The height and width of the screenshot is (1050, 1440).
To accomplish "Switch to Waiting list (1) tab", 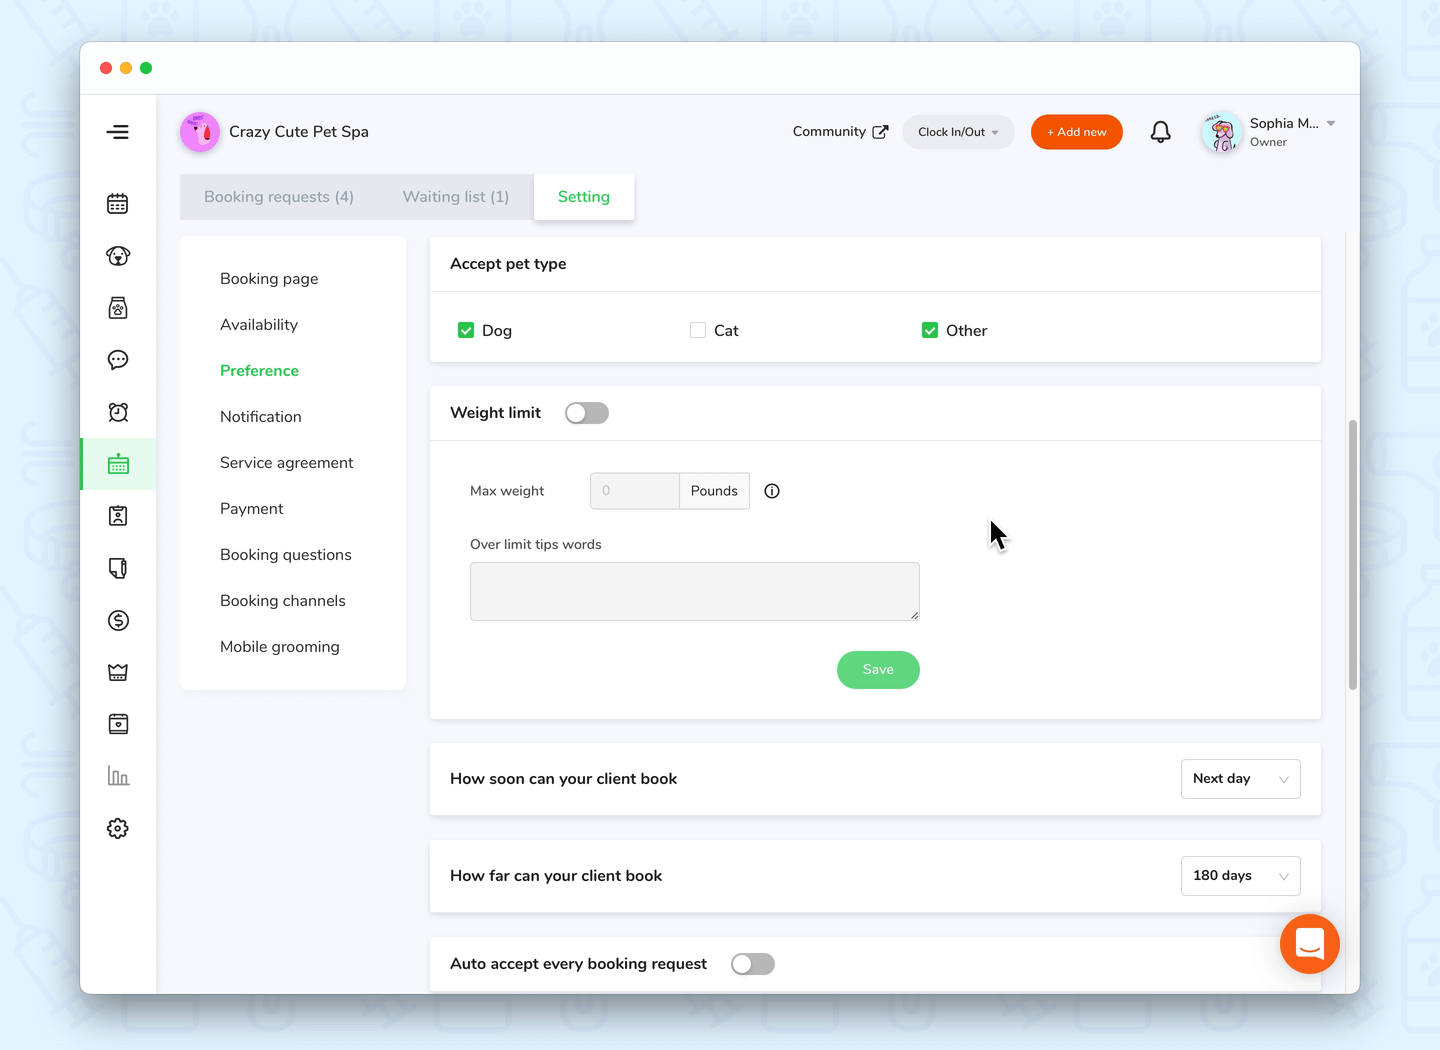I will (456, 197).
